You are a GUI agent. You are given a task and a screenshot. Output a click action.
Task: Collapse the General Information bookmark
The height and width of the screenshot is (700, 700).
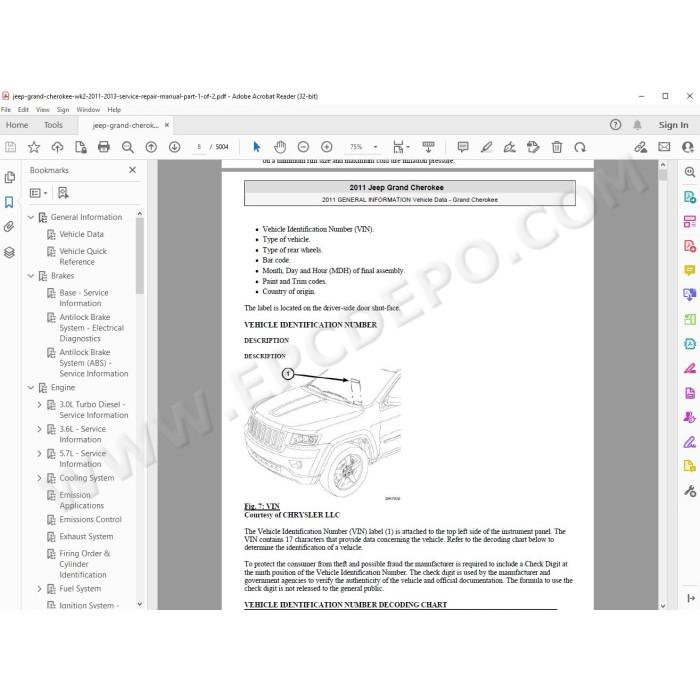pos(31,217)
